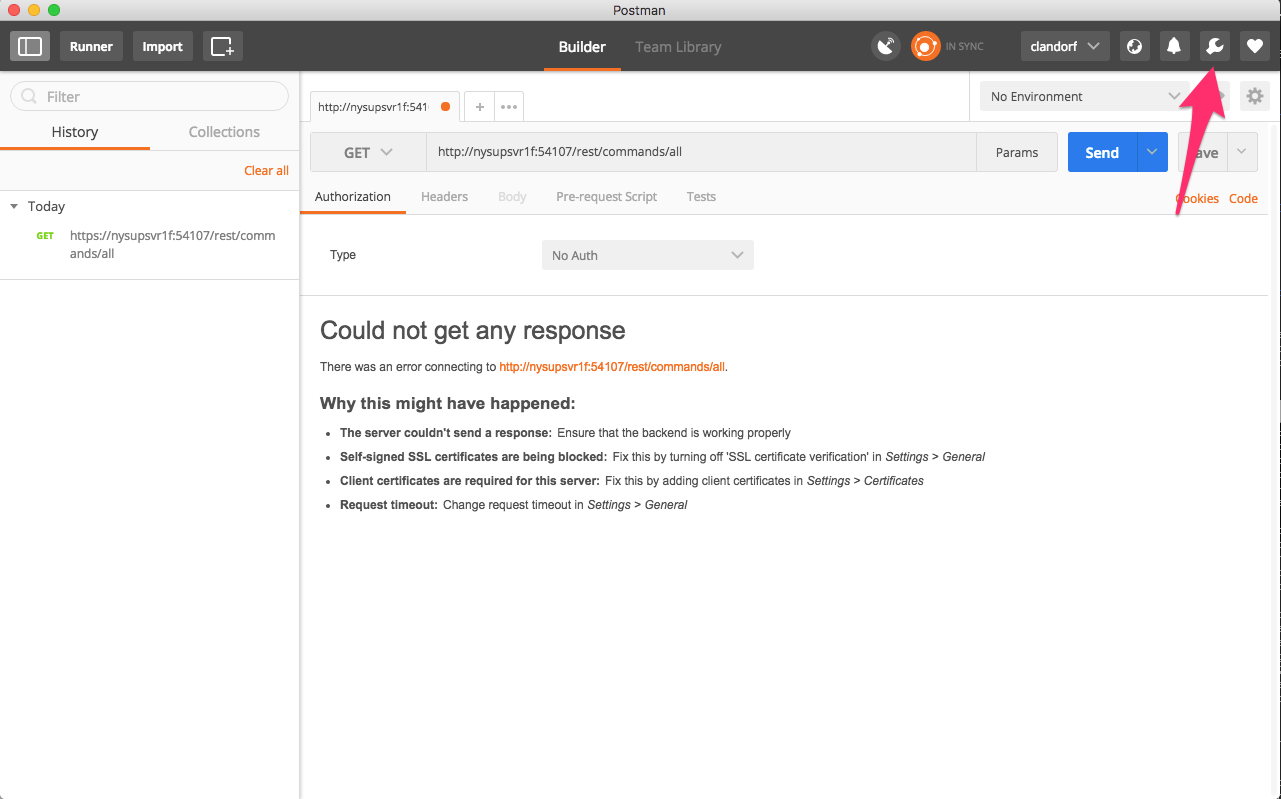Switch to the Collections tab
Screen dimensions: 1281x799
pyautogui.click(x=224, y=132)
